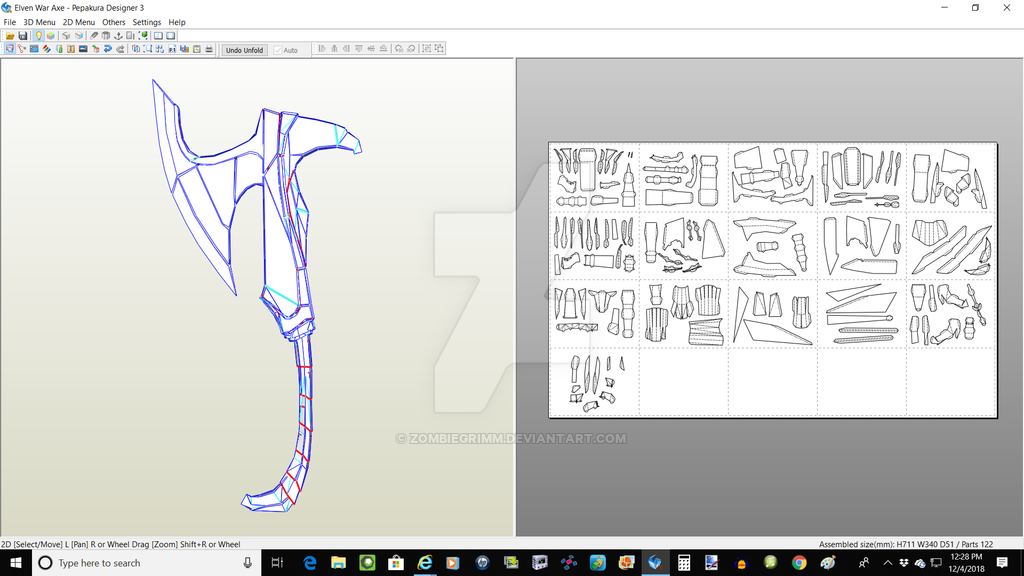Click the align right icon
The height and width of the screenshot is (576, 1024).
click(x=346, y=49)
